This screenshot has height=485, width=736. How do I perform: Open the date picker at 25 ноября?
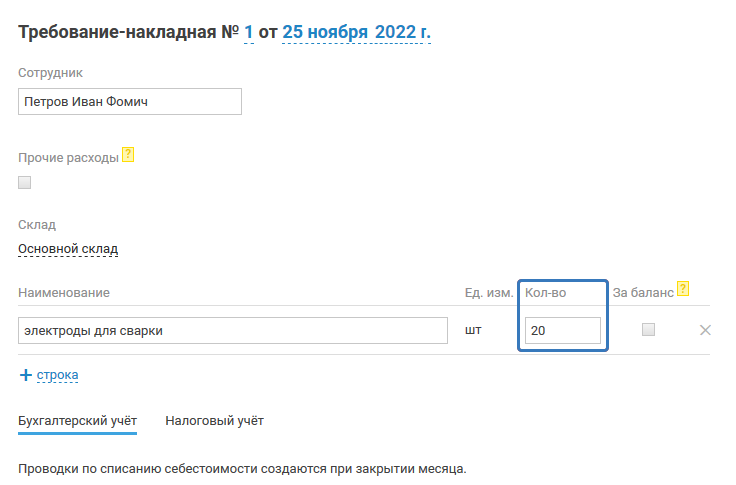[318, 32]
